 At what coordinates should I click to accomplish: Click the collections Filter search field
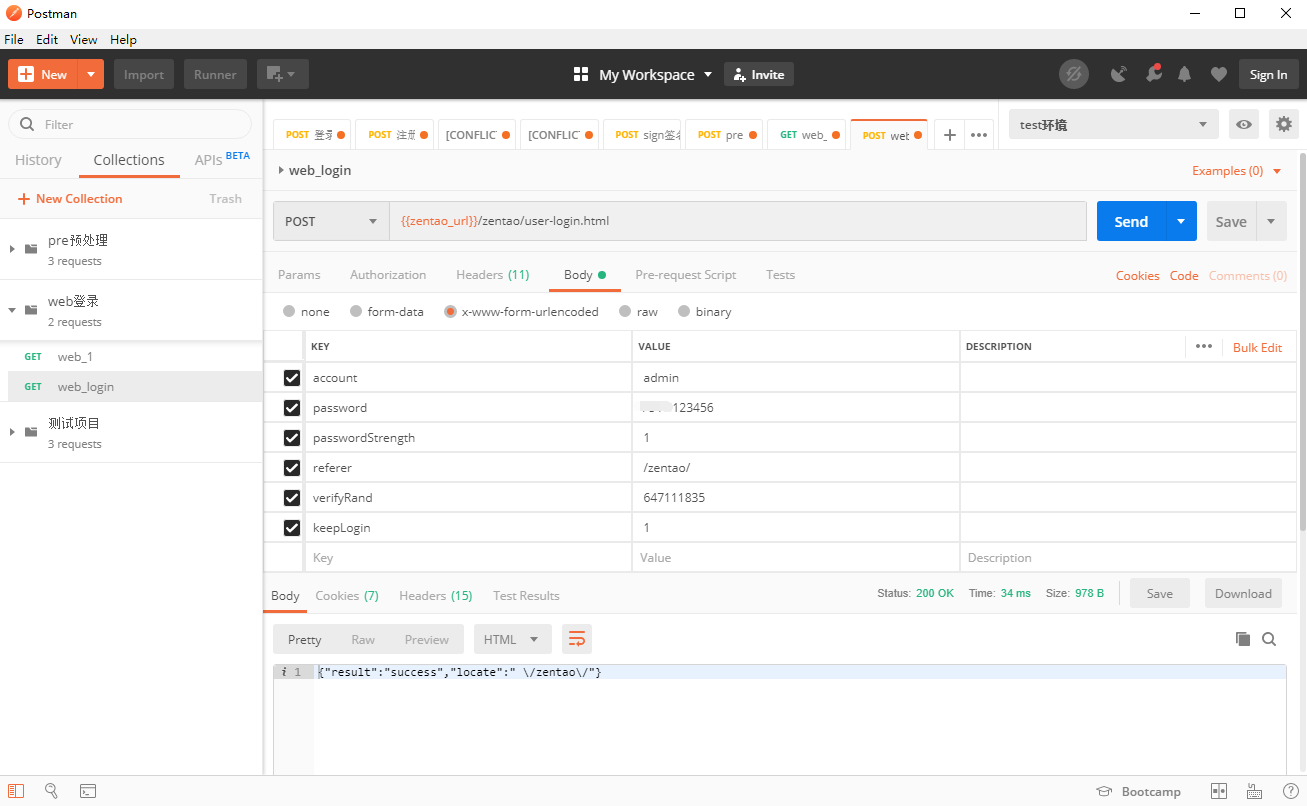coord(130,124)
